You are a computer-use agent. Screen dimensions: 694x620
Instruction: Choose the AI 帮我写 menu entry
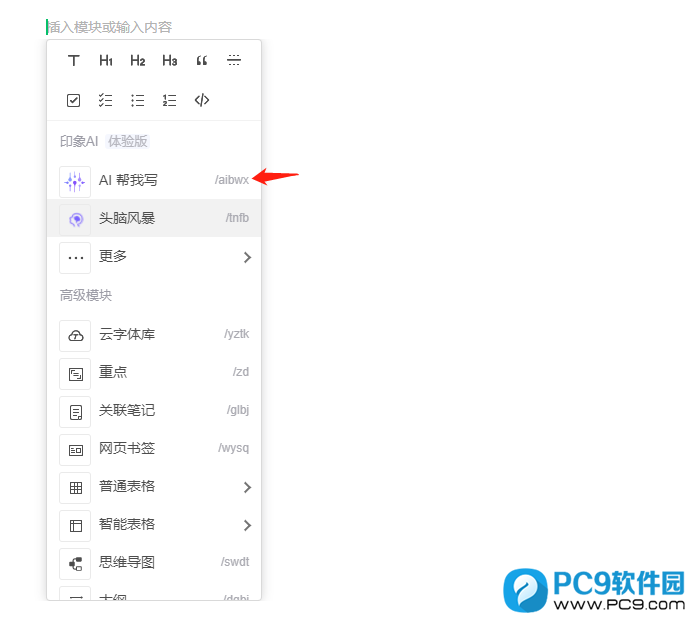pos(154,181)
